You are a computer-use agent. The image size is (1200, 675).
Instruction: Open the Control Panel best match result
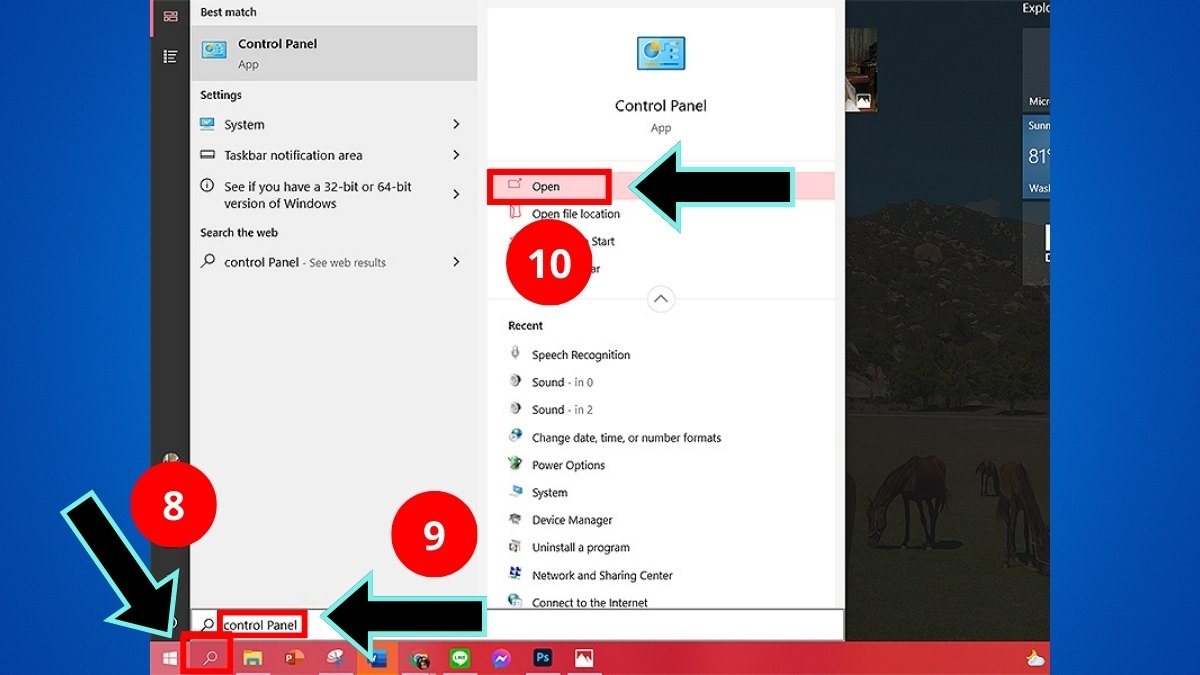tap(334, 53)
